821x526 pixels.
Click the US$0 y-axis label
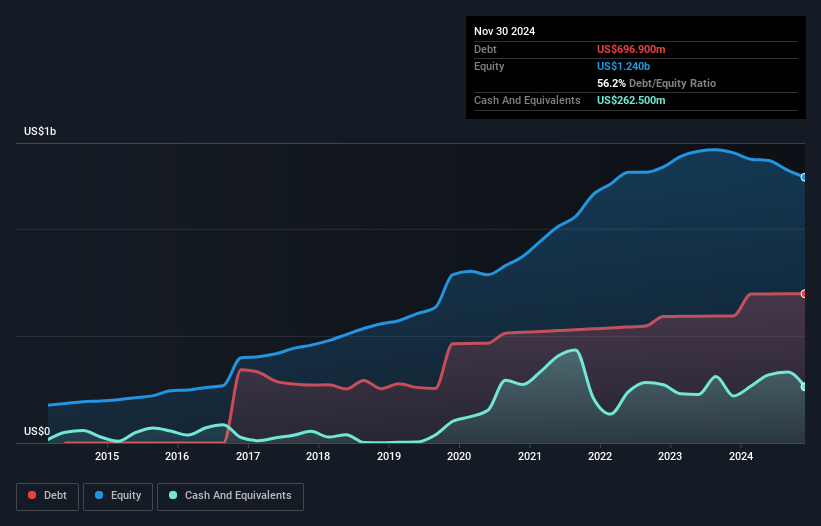point(37,431)
